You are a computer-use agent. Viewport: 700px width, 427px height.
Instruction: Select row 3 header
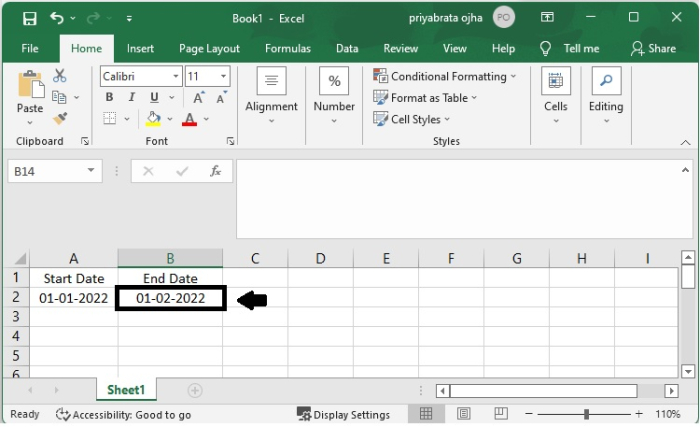click(x=16, y=317)
